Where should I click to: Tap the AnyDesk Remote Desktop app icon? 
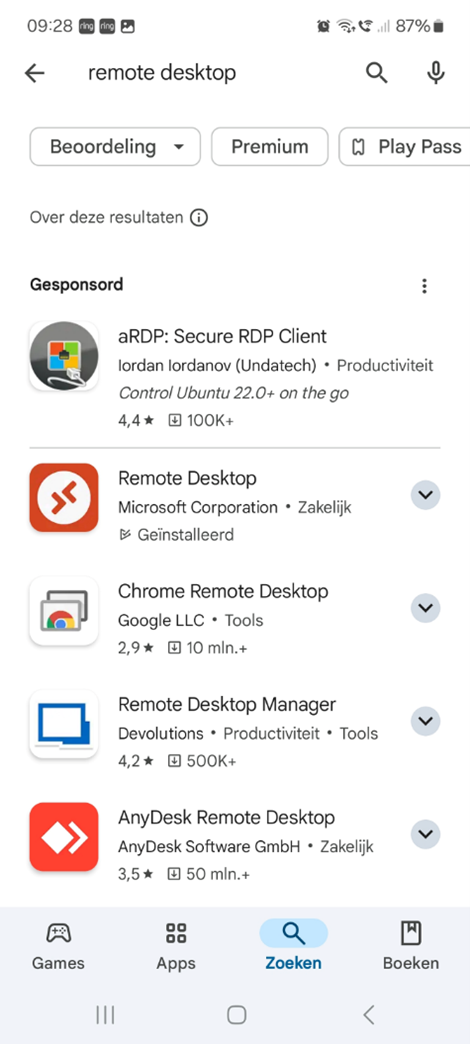tap(64, 837)
